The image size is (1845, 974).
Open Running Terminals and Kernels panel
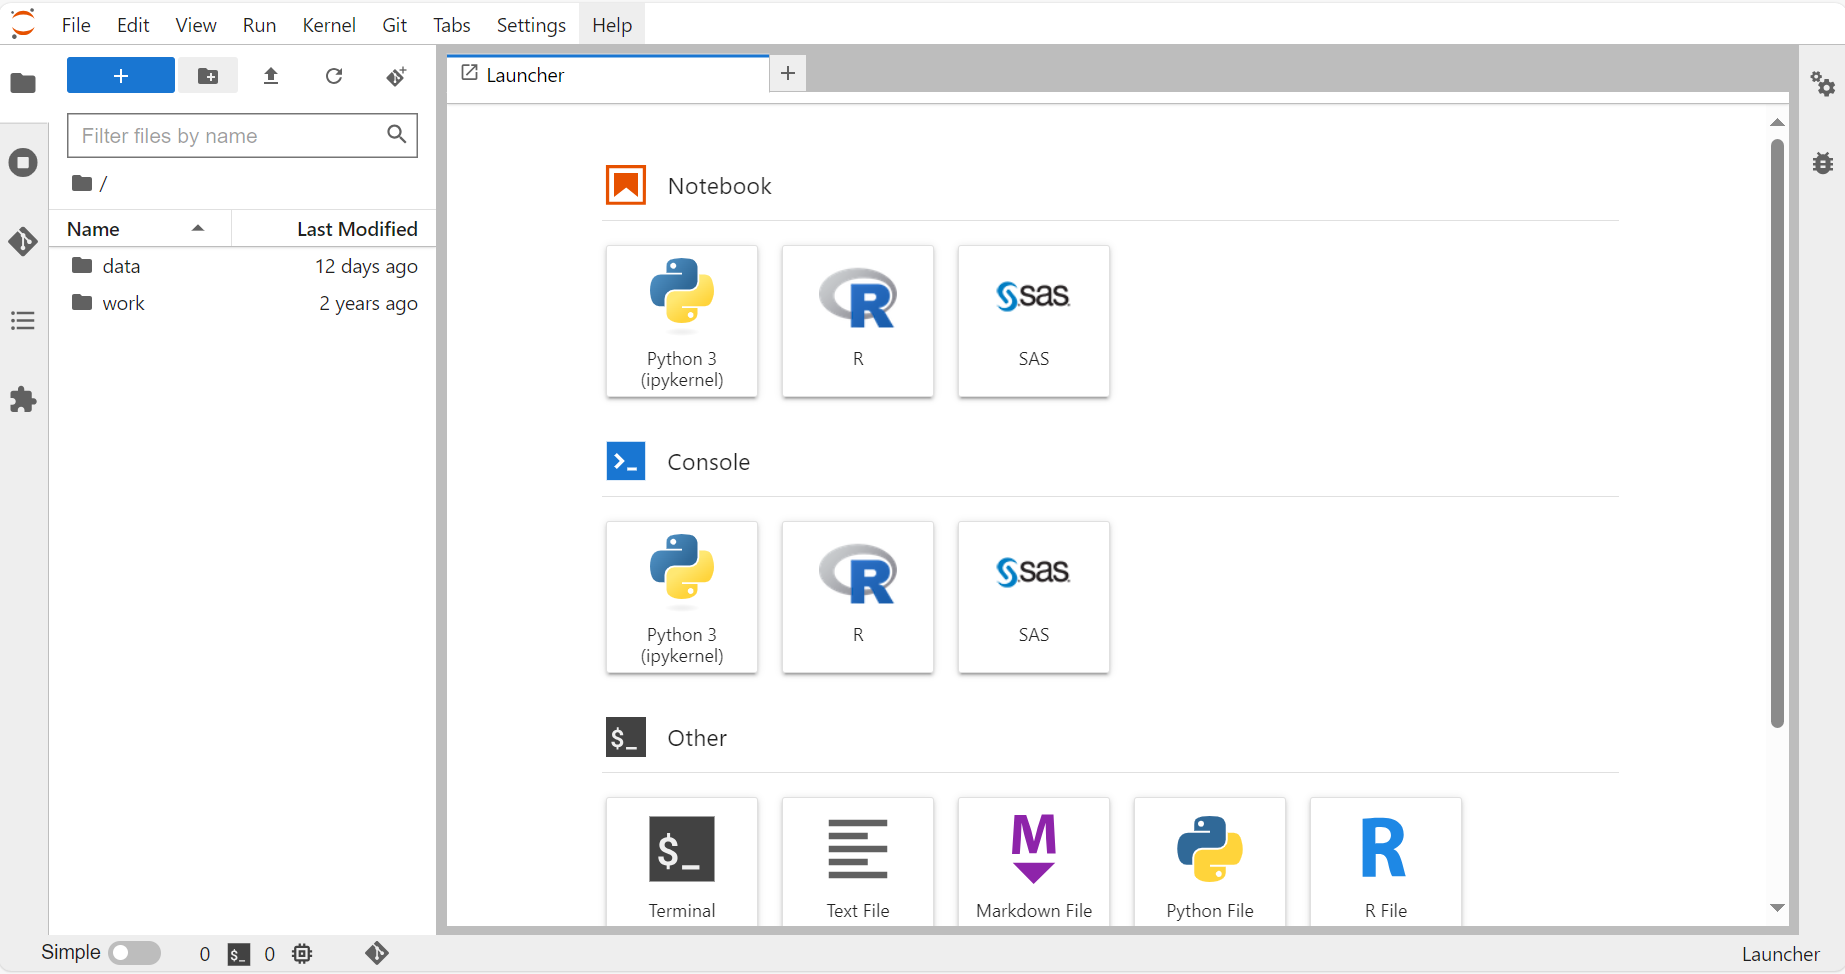point(23,163)
